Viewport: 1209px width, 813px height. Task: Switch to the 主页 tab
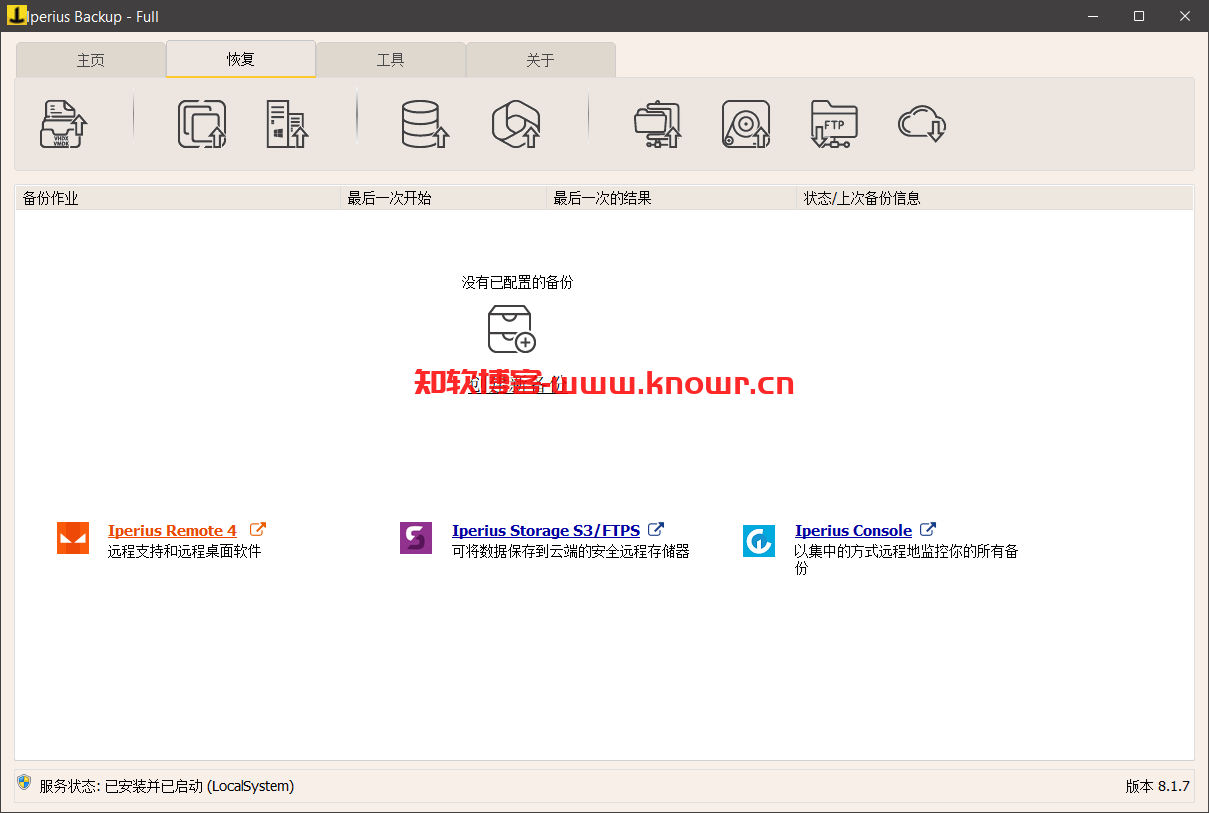[91, 60]
